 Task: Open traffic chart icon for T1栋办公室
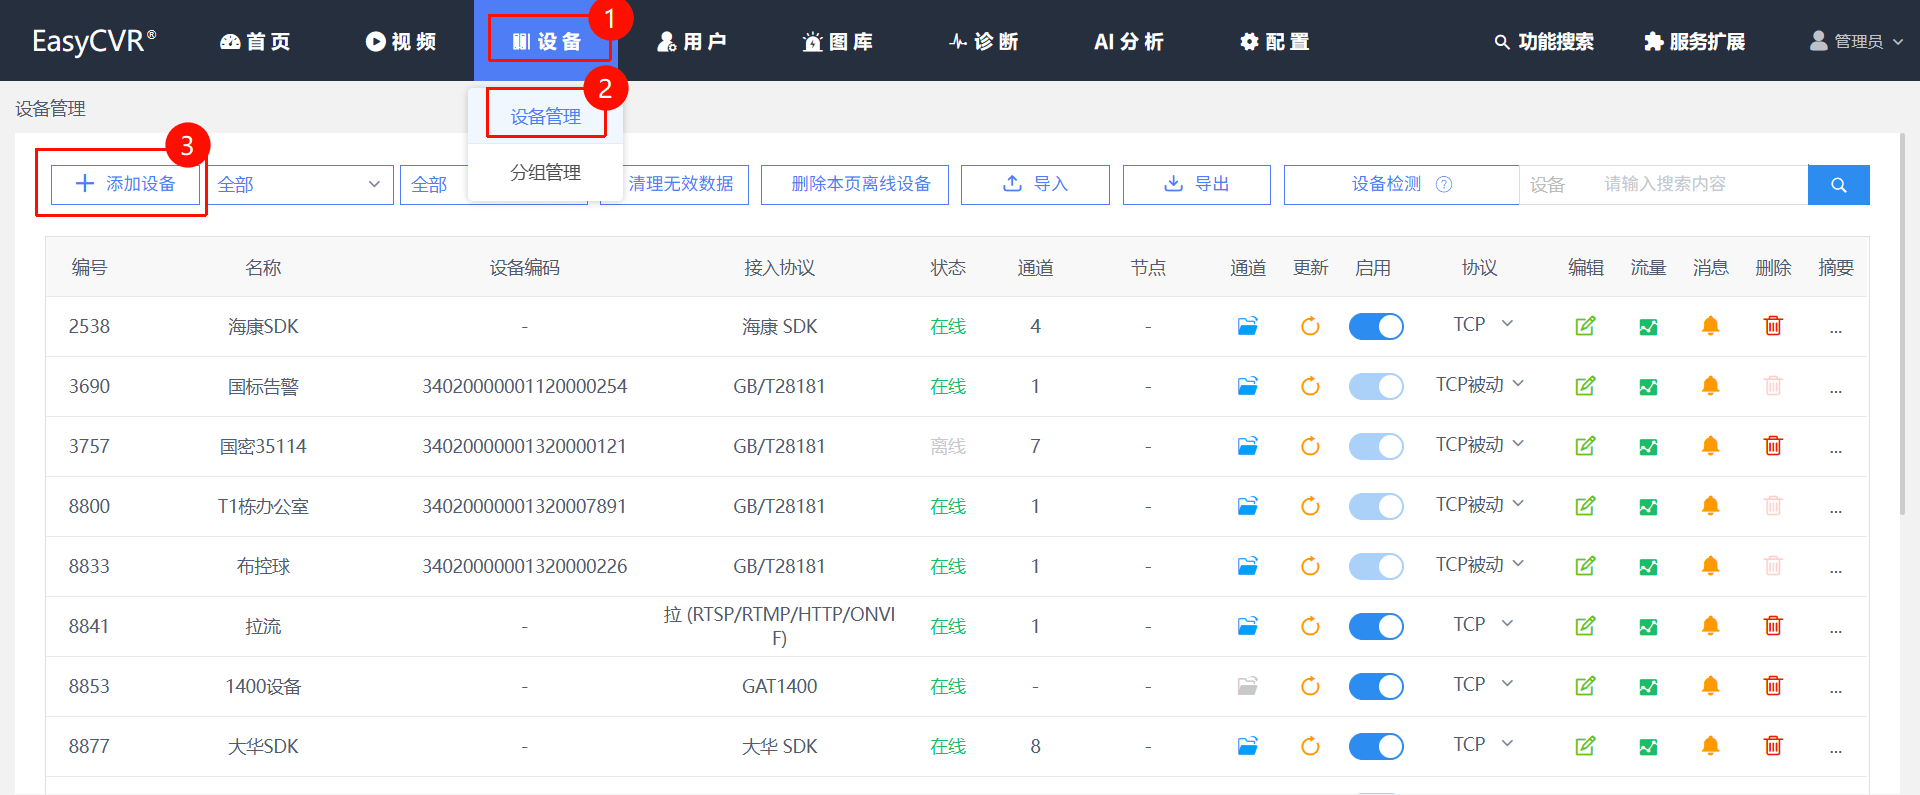(x=1648, y=507)
